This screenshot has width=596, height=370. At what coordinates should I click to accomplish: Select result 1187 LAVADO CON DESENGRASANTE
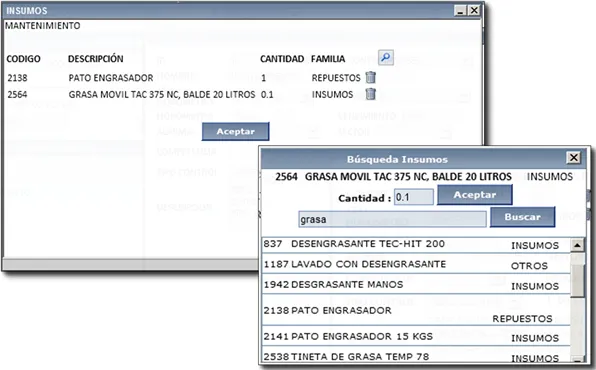416,264
